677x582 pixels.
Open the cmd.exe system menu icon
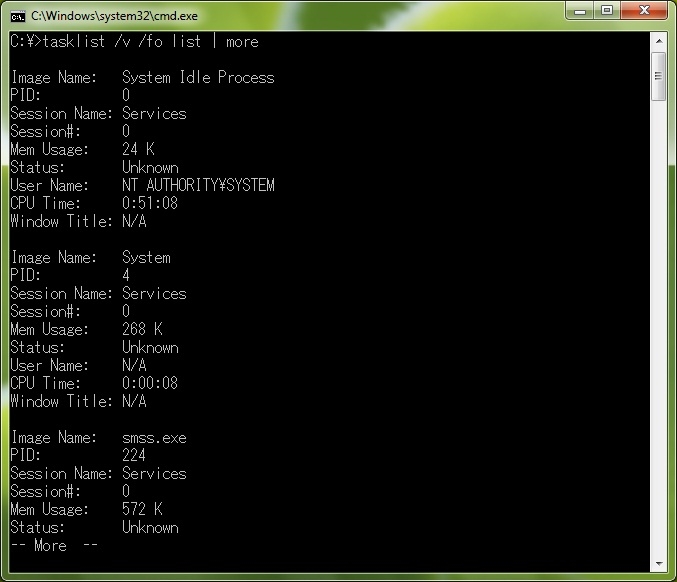point(18,16)
